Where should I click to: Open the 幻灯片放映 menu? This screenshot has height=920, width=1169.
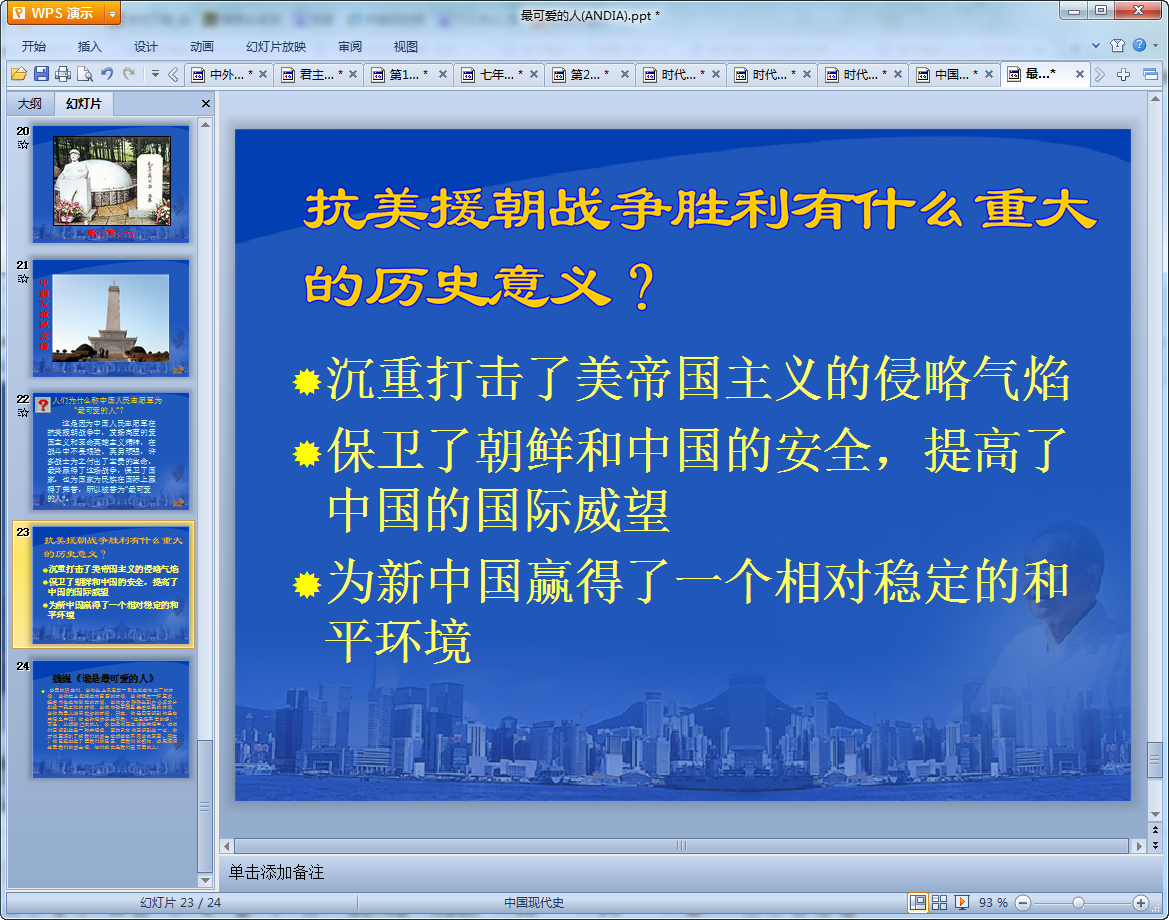click(276, 46)
